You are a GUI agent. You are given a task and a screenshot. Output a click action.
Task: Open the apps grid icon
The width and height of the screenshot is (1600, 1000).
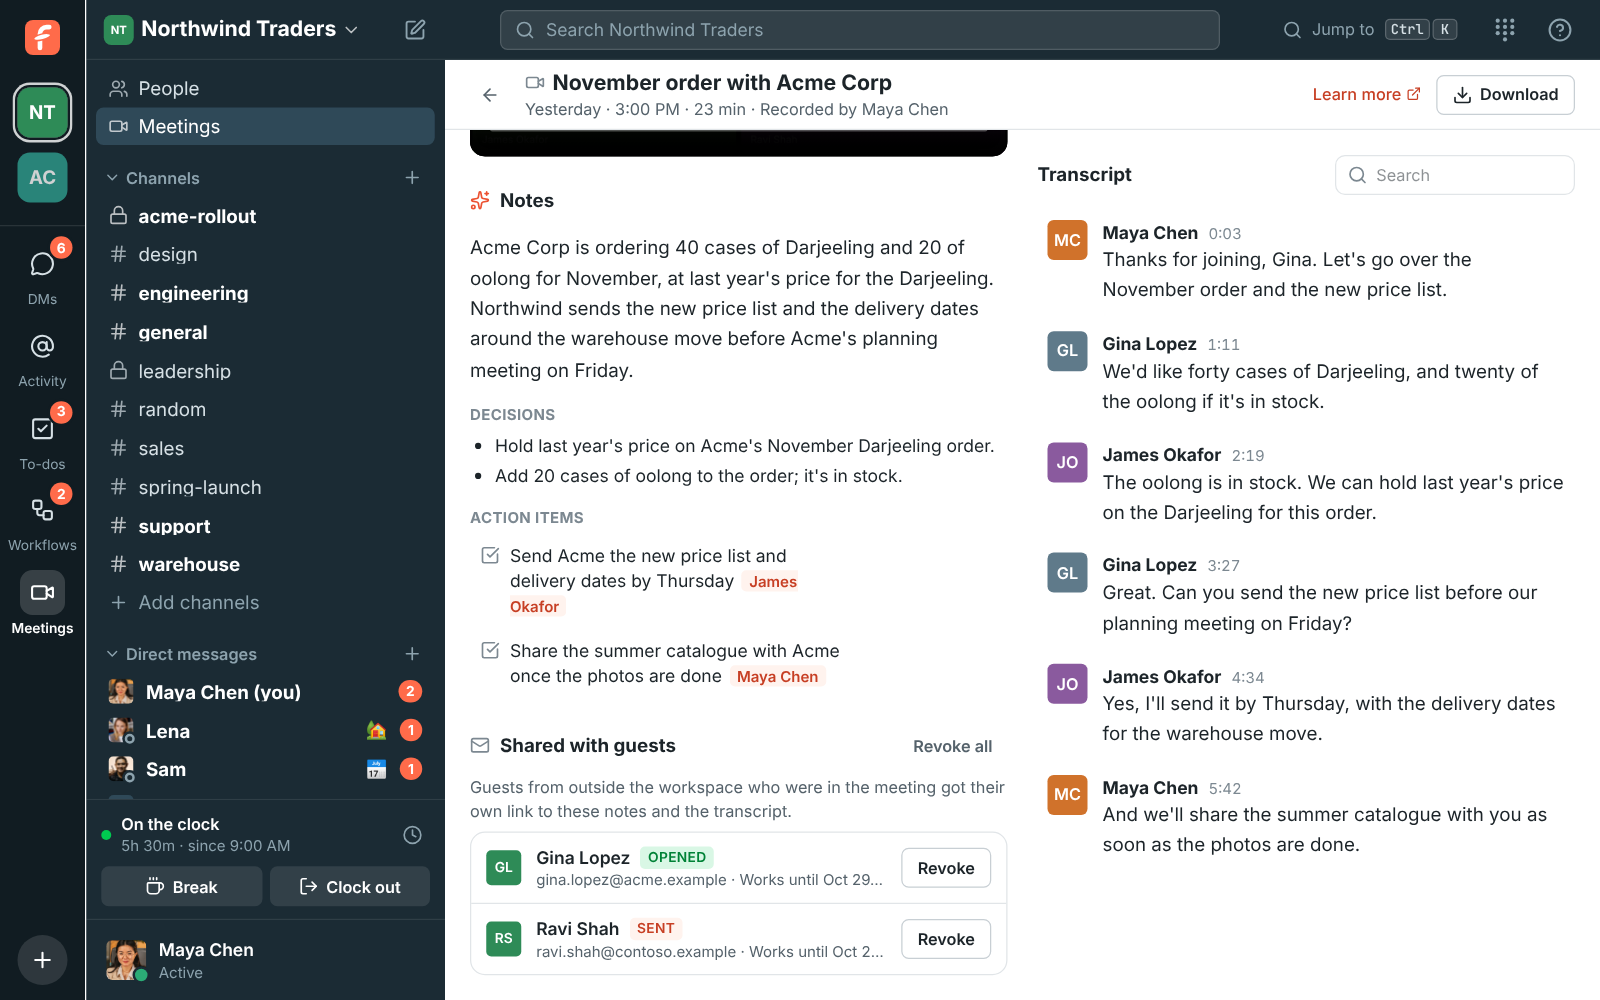(1505, 30)
